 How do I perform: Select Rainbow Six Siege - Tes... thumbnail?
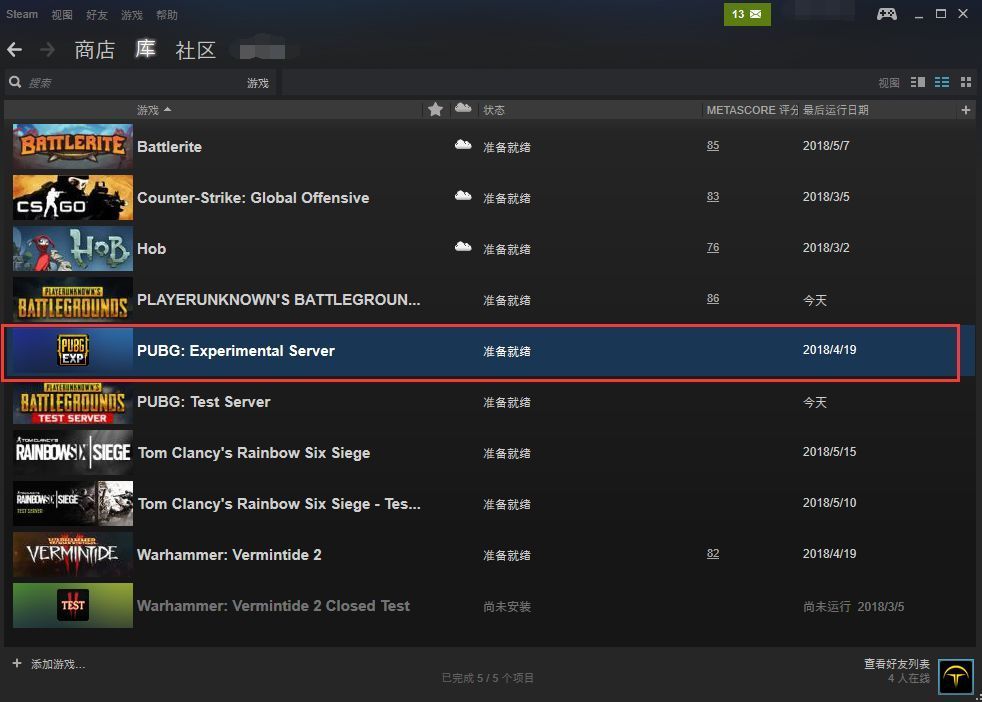tap(73, 503)
